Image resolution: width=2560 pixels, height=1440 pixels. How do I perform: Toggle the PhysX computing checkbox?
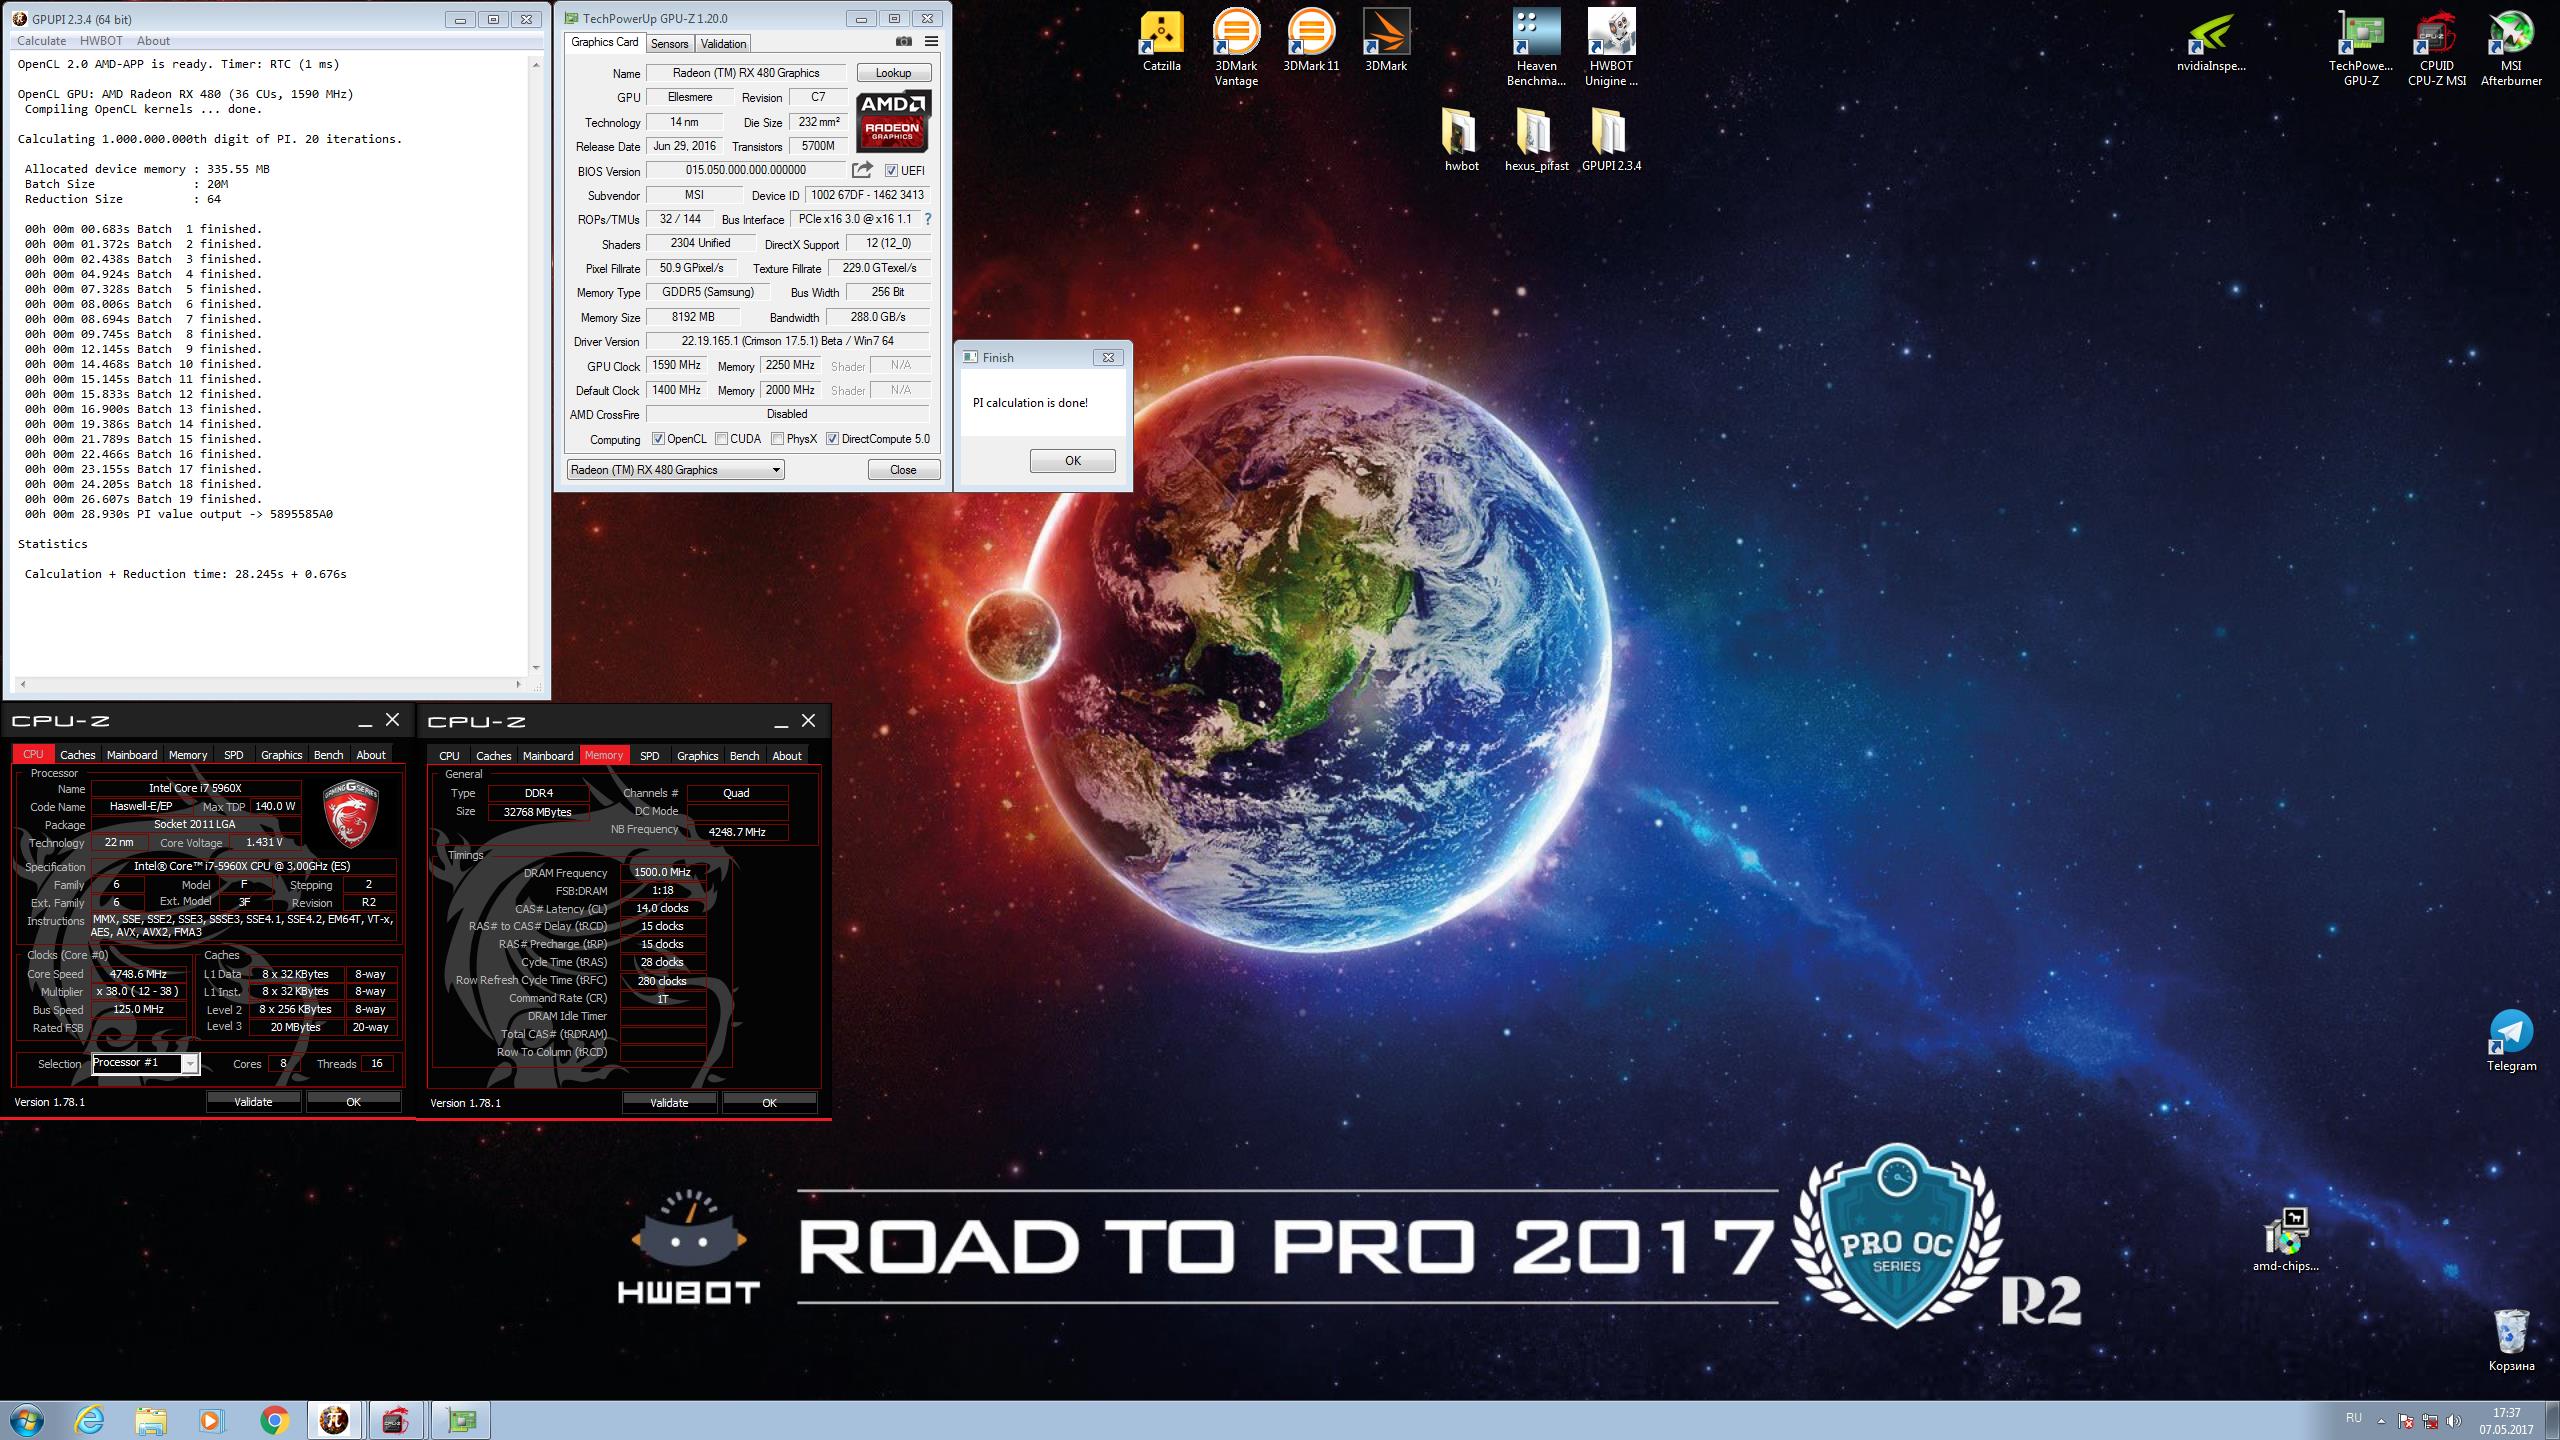tap(777, 439)
